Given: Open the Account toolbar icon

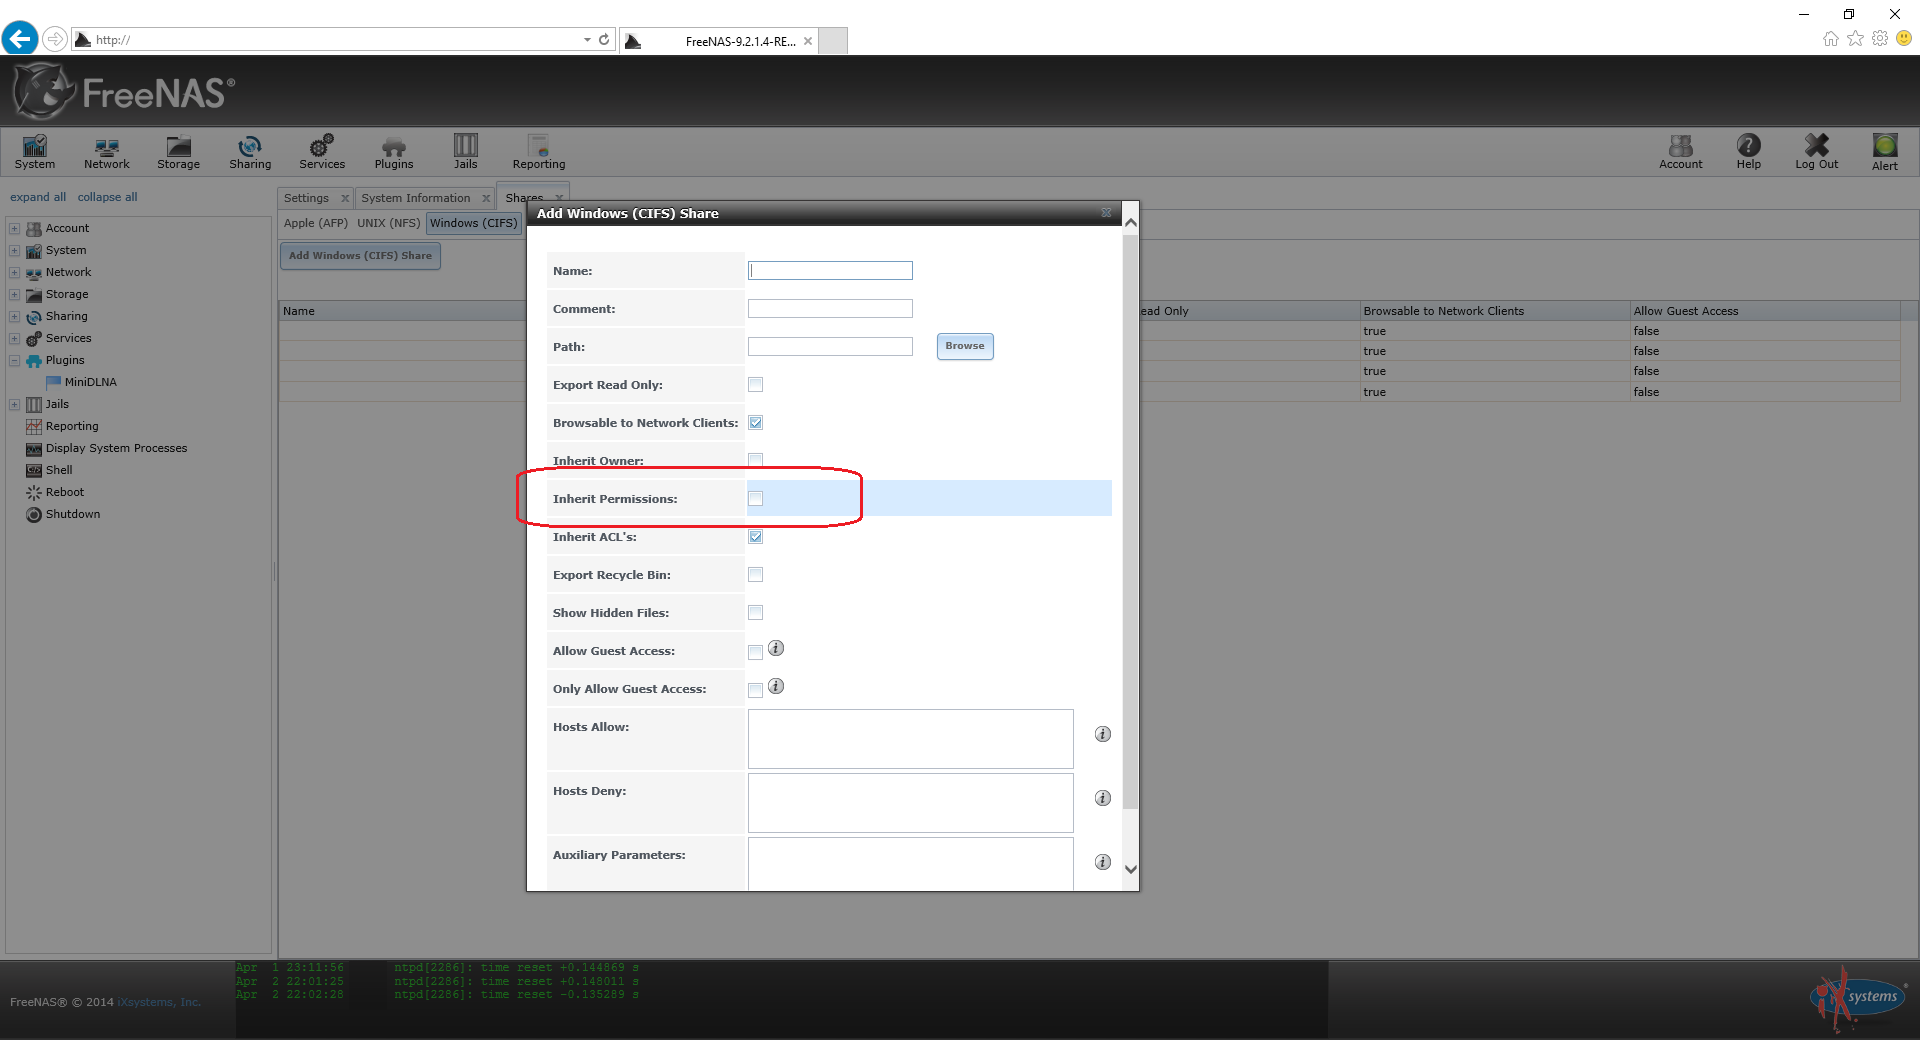Looking at the screenshot, I should 1681,152.
